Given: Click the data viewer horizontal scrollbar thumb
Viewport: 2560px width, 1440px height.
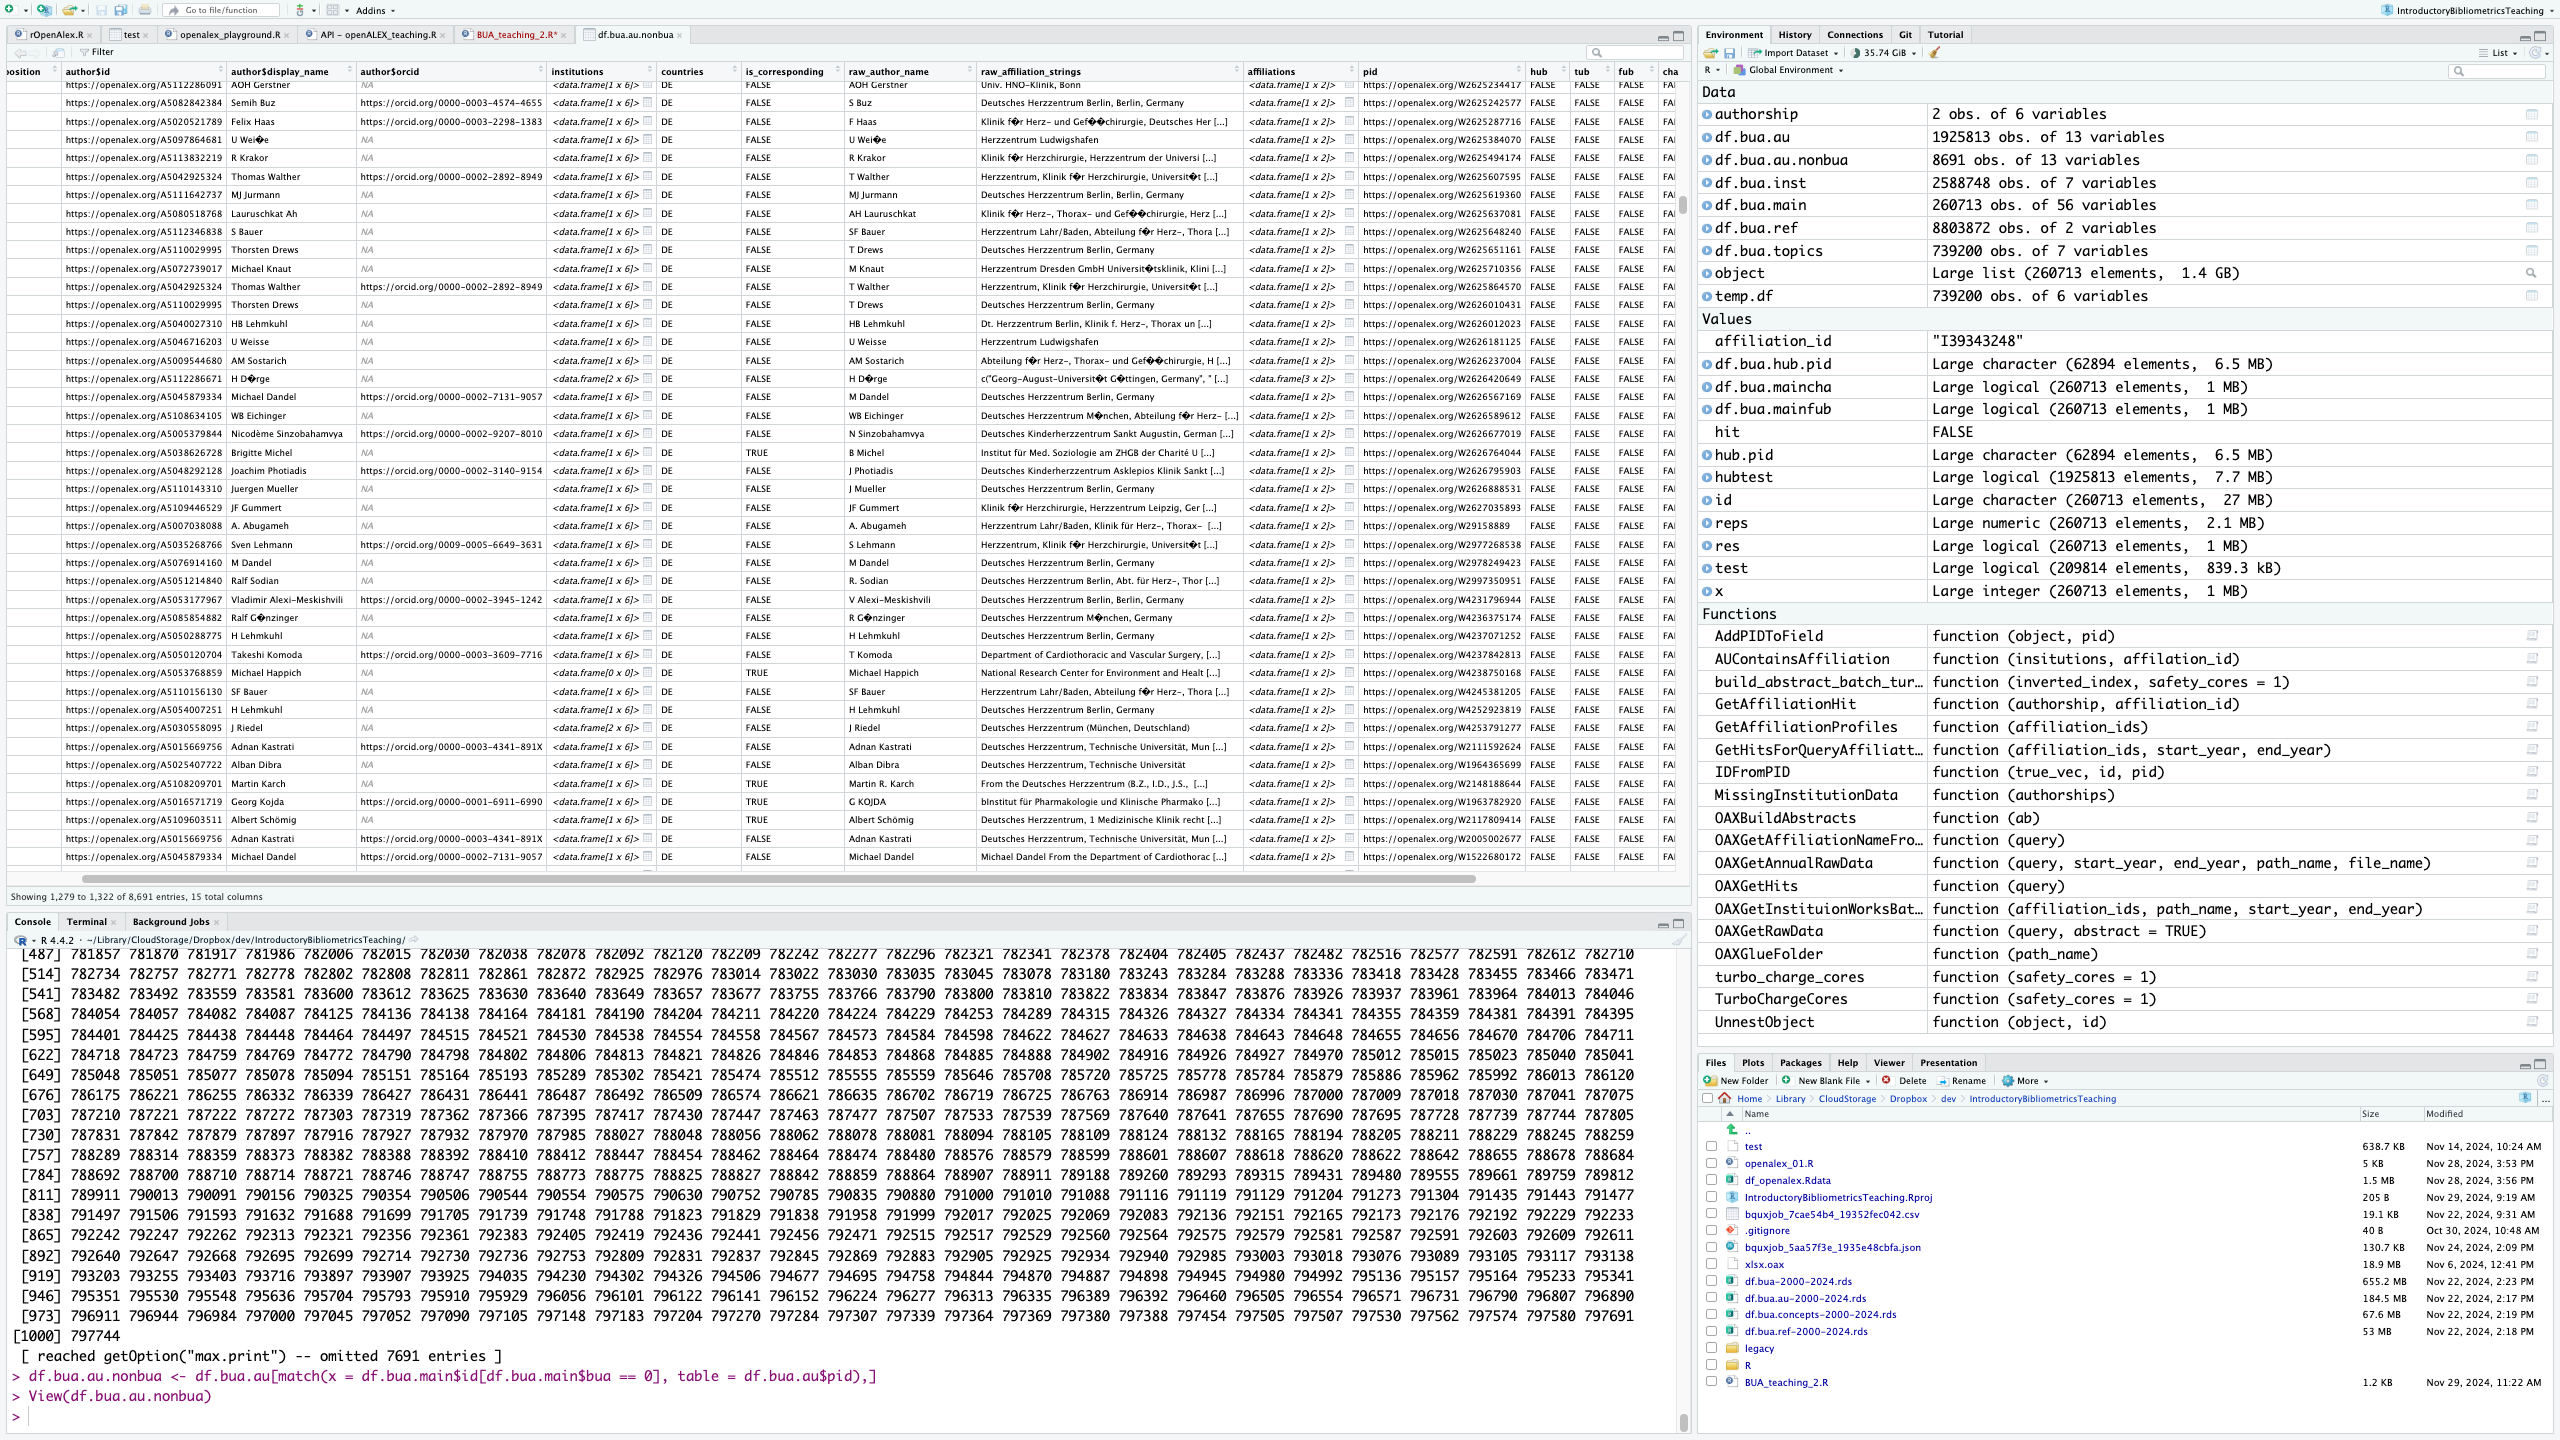Looking at the screenshot, I should [x=777, y=879].
